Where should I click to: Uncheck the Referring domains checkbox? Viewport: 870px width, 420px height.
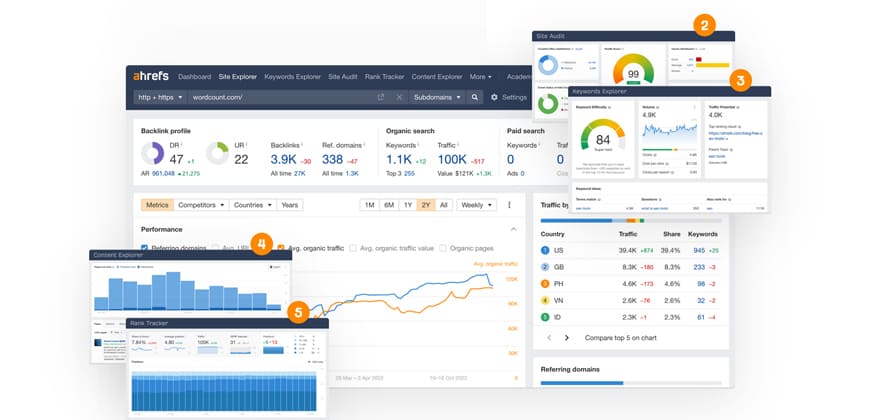click(144, 248)
